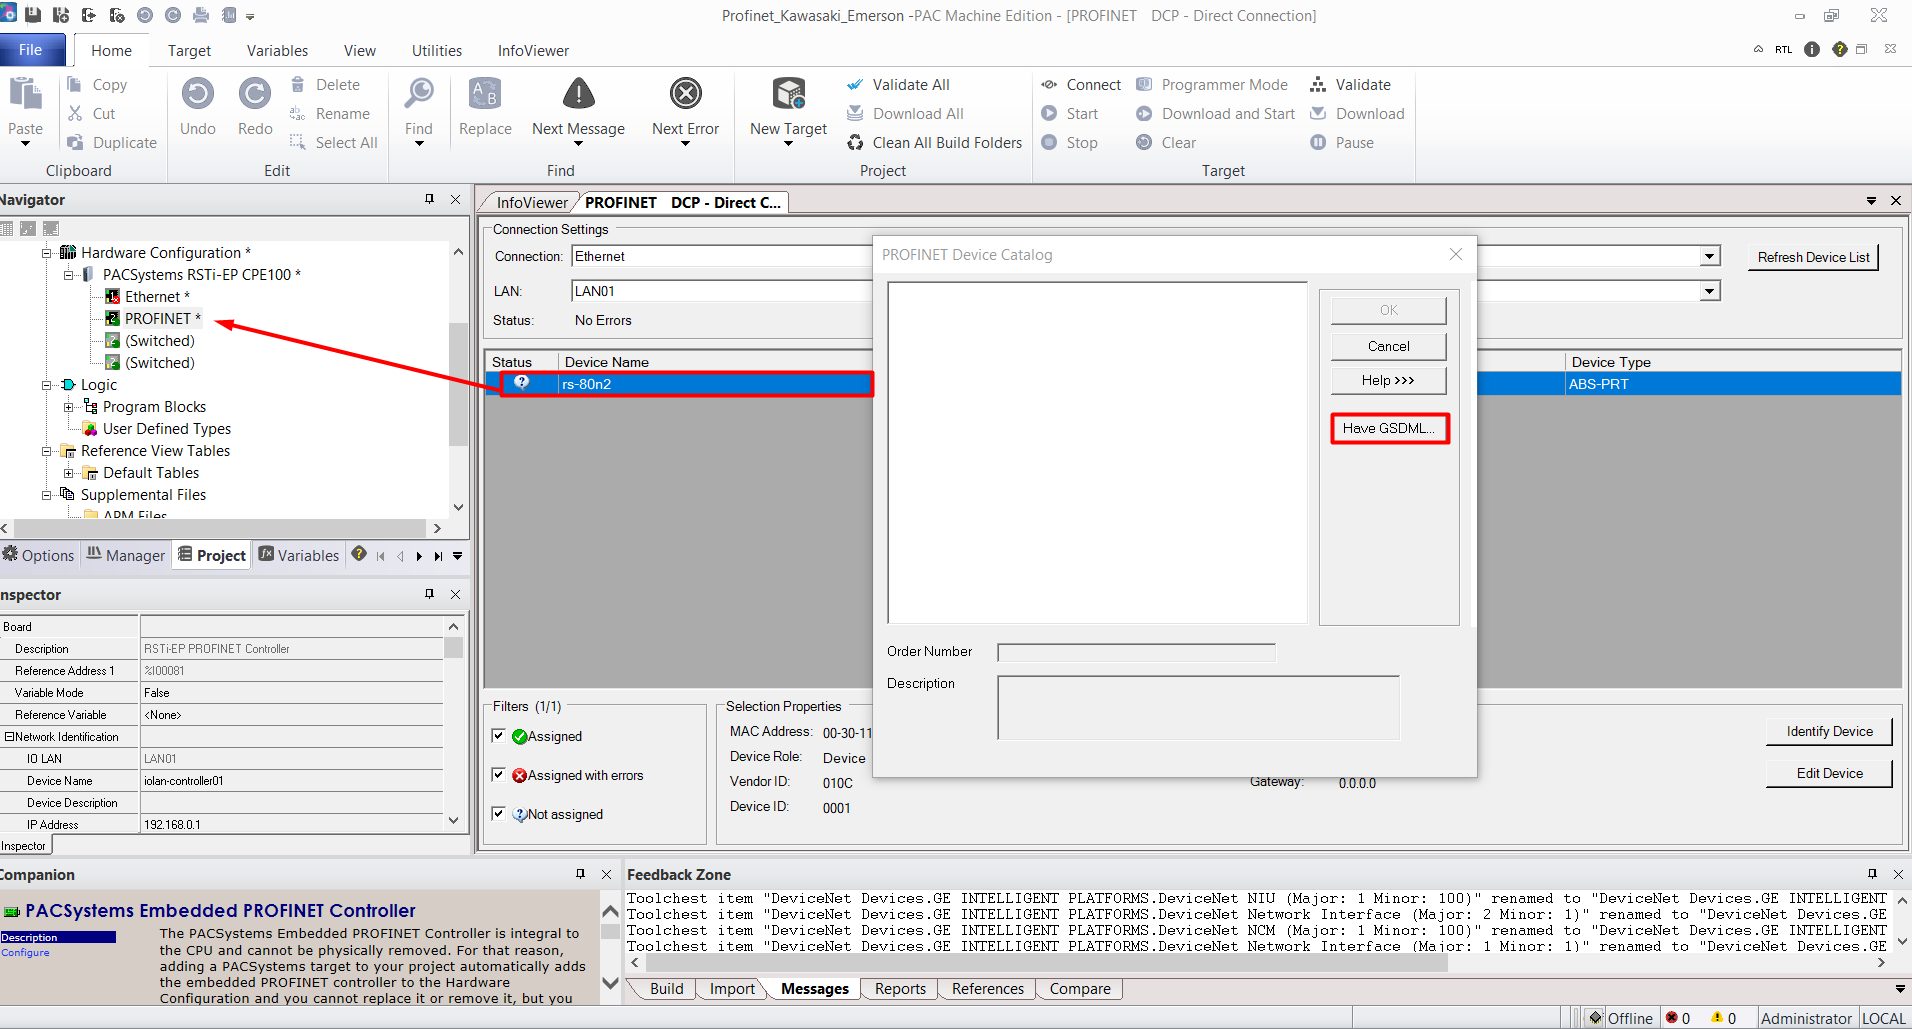This screenshot has width=1912, height=1029.
Task: Click Clean All Build Folders
Action: [935, 143]
